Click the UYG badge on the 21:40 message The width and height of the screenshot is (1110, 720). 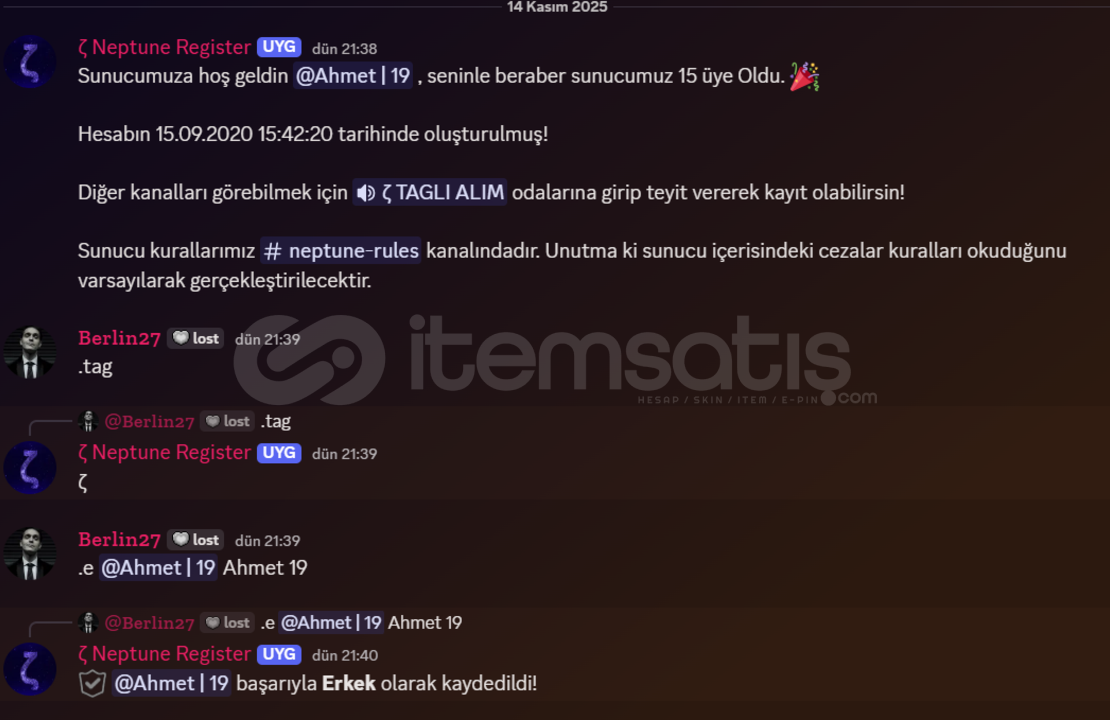(x=279, y=654)
